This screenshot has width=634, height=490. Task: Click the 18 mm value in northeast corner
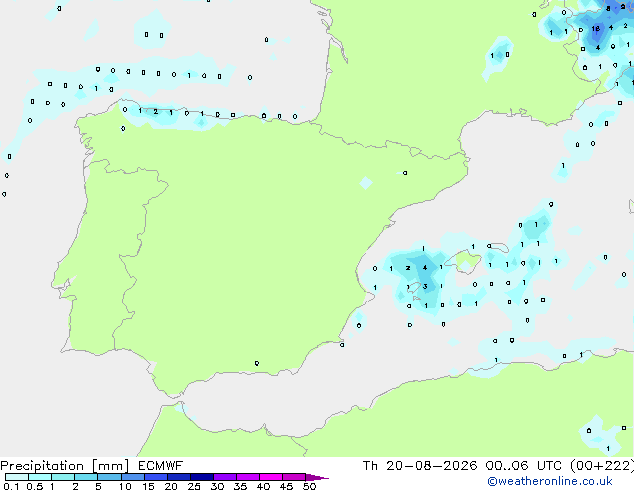pyautogui.click(x=595, y=29)
